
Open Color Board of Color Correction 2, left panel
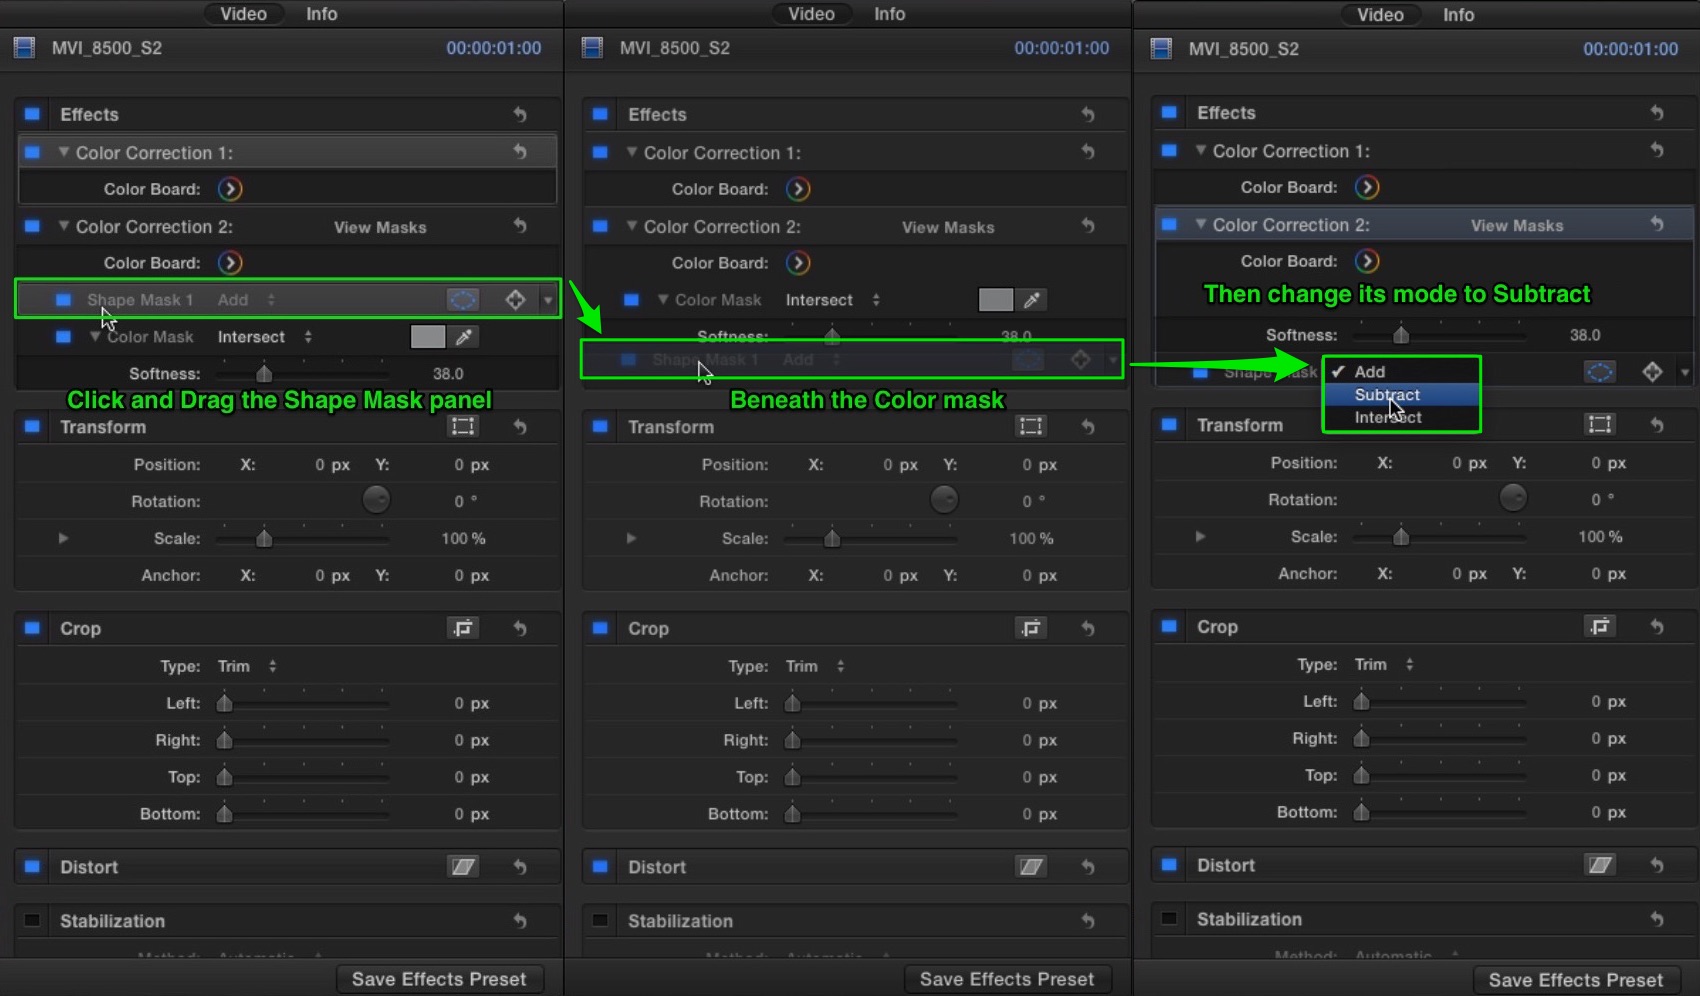(230, 263)
